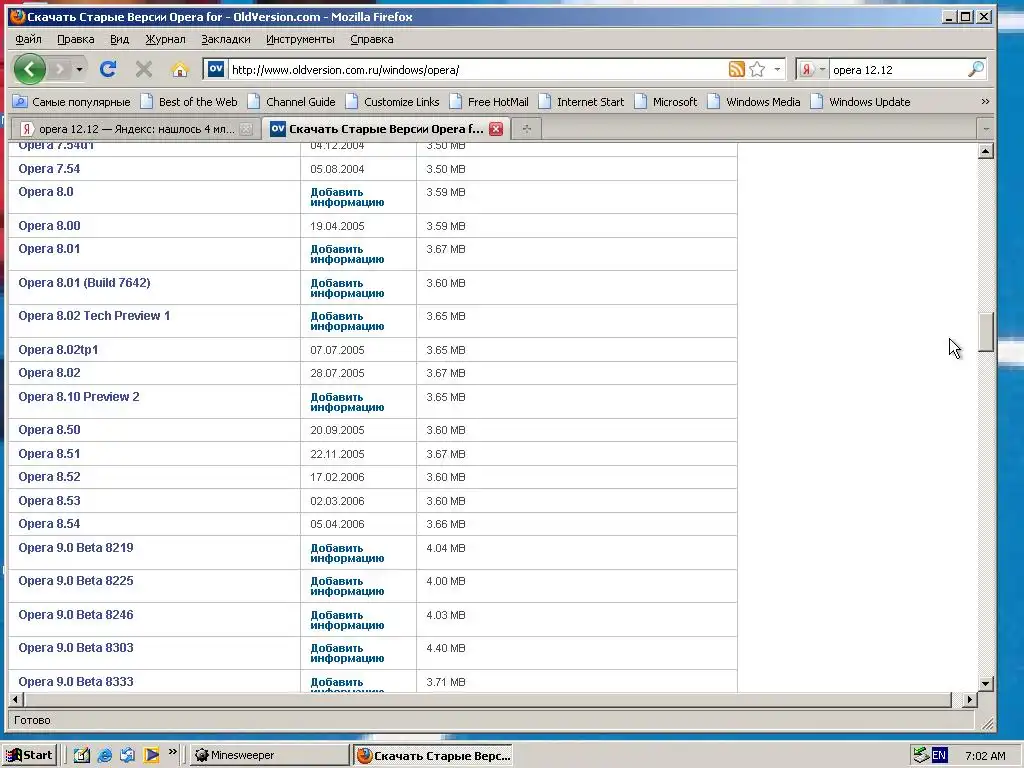Open Opera 8.01 (Build 7642) link
1024x768 pixels.
click(x=84, y=282)
